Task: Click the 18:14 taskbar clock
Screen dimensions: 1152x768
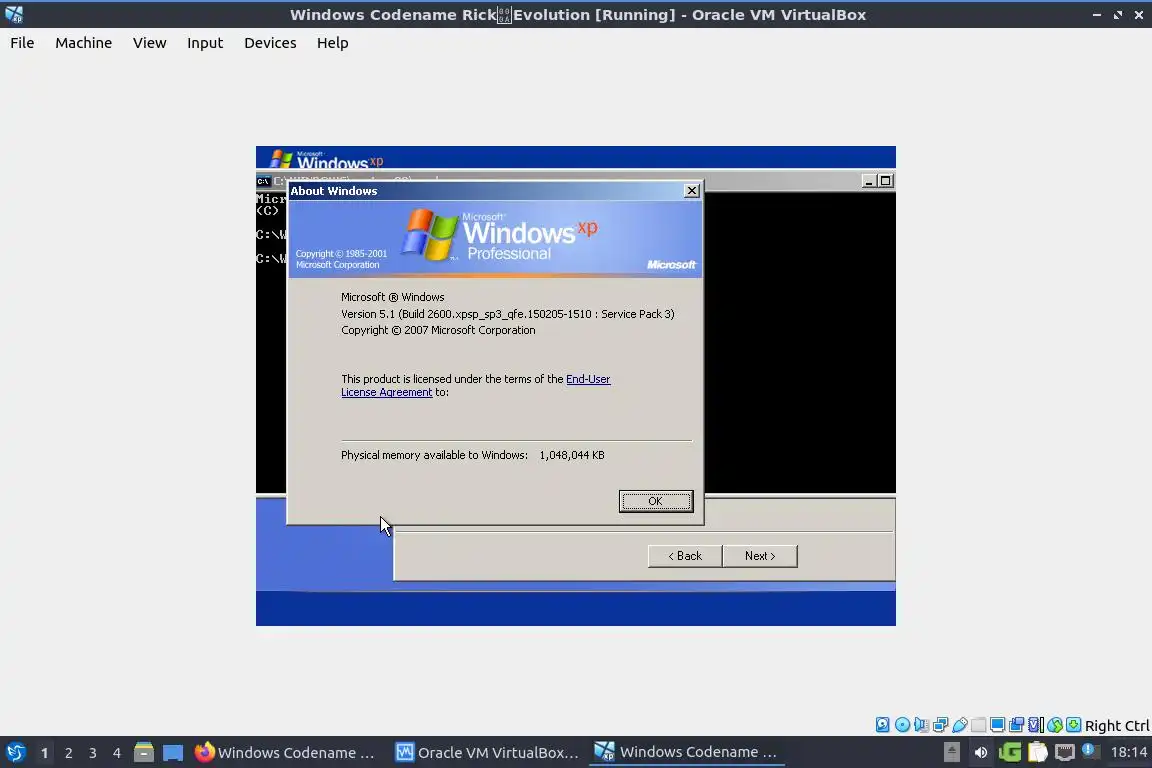Action: click(x=1128, y=752)
